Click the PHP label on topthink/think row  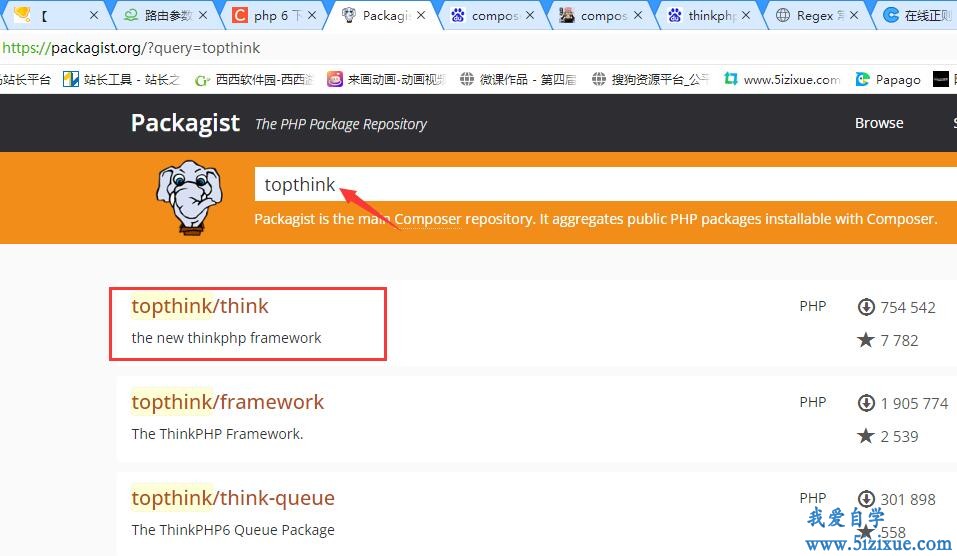pos(812,306)
